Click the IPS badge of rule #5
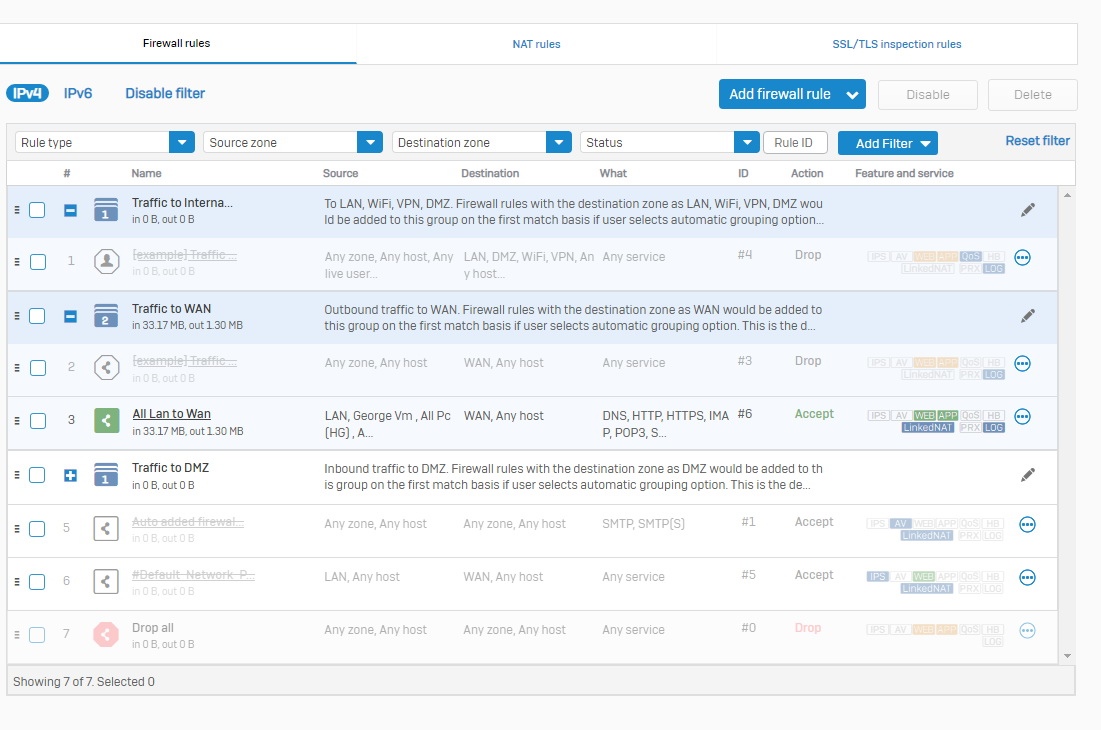1101x730 pixels. 877,576
